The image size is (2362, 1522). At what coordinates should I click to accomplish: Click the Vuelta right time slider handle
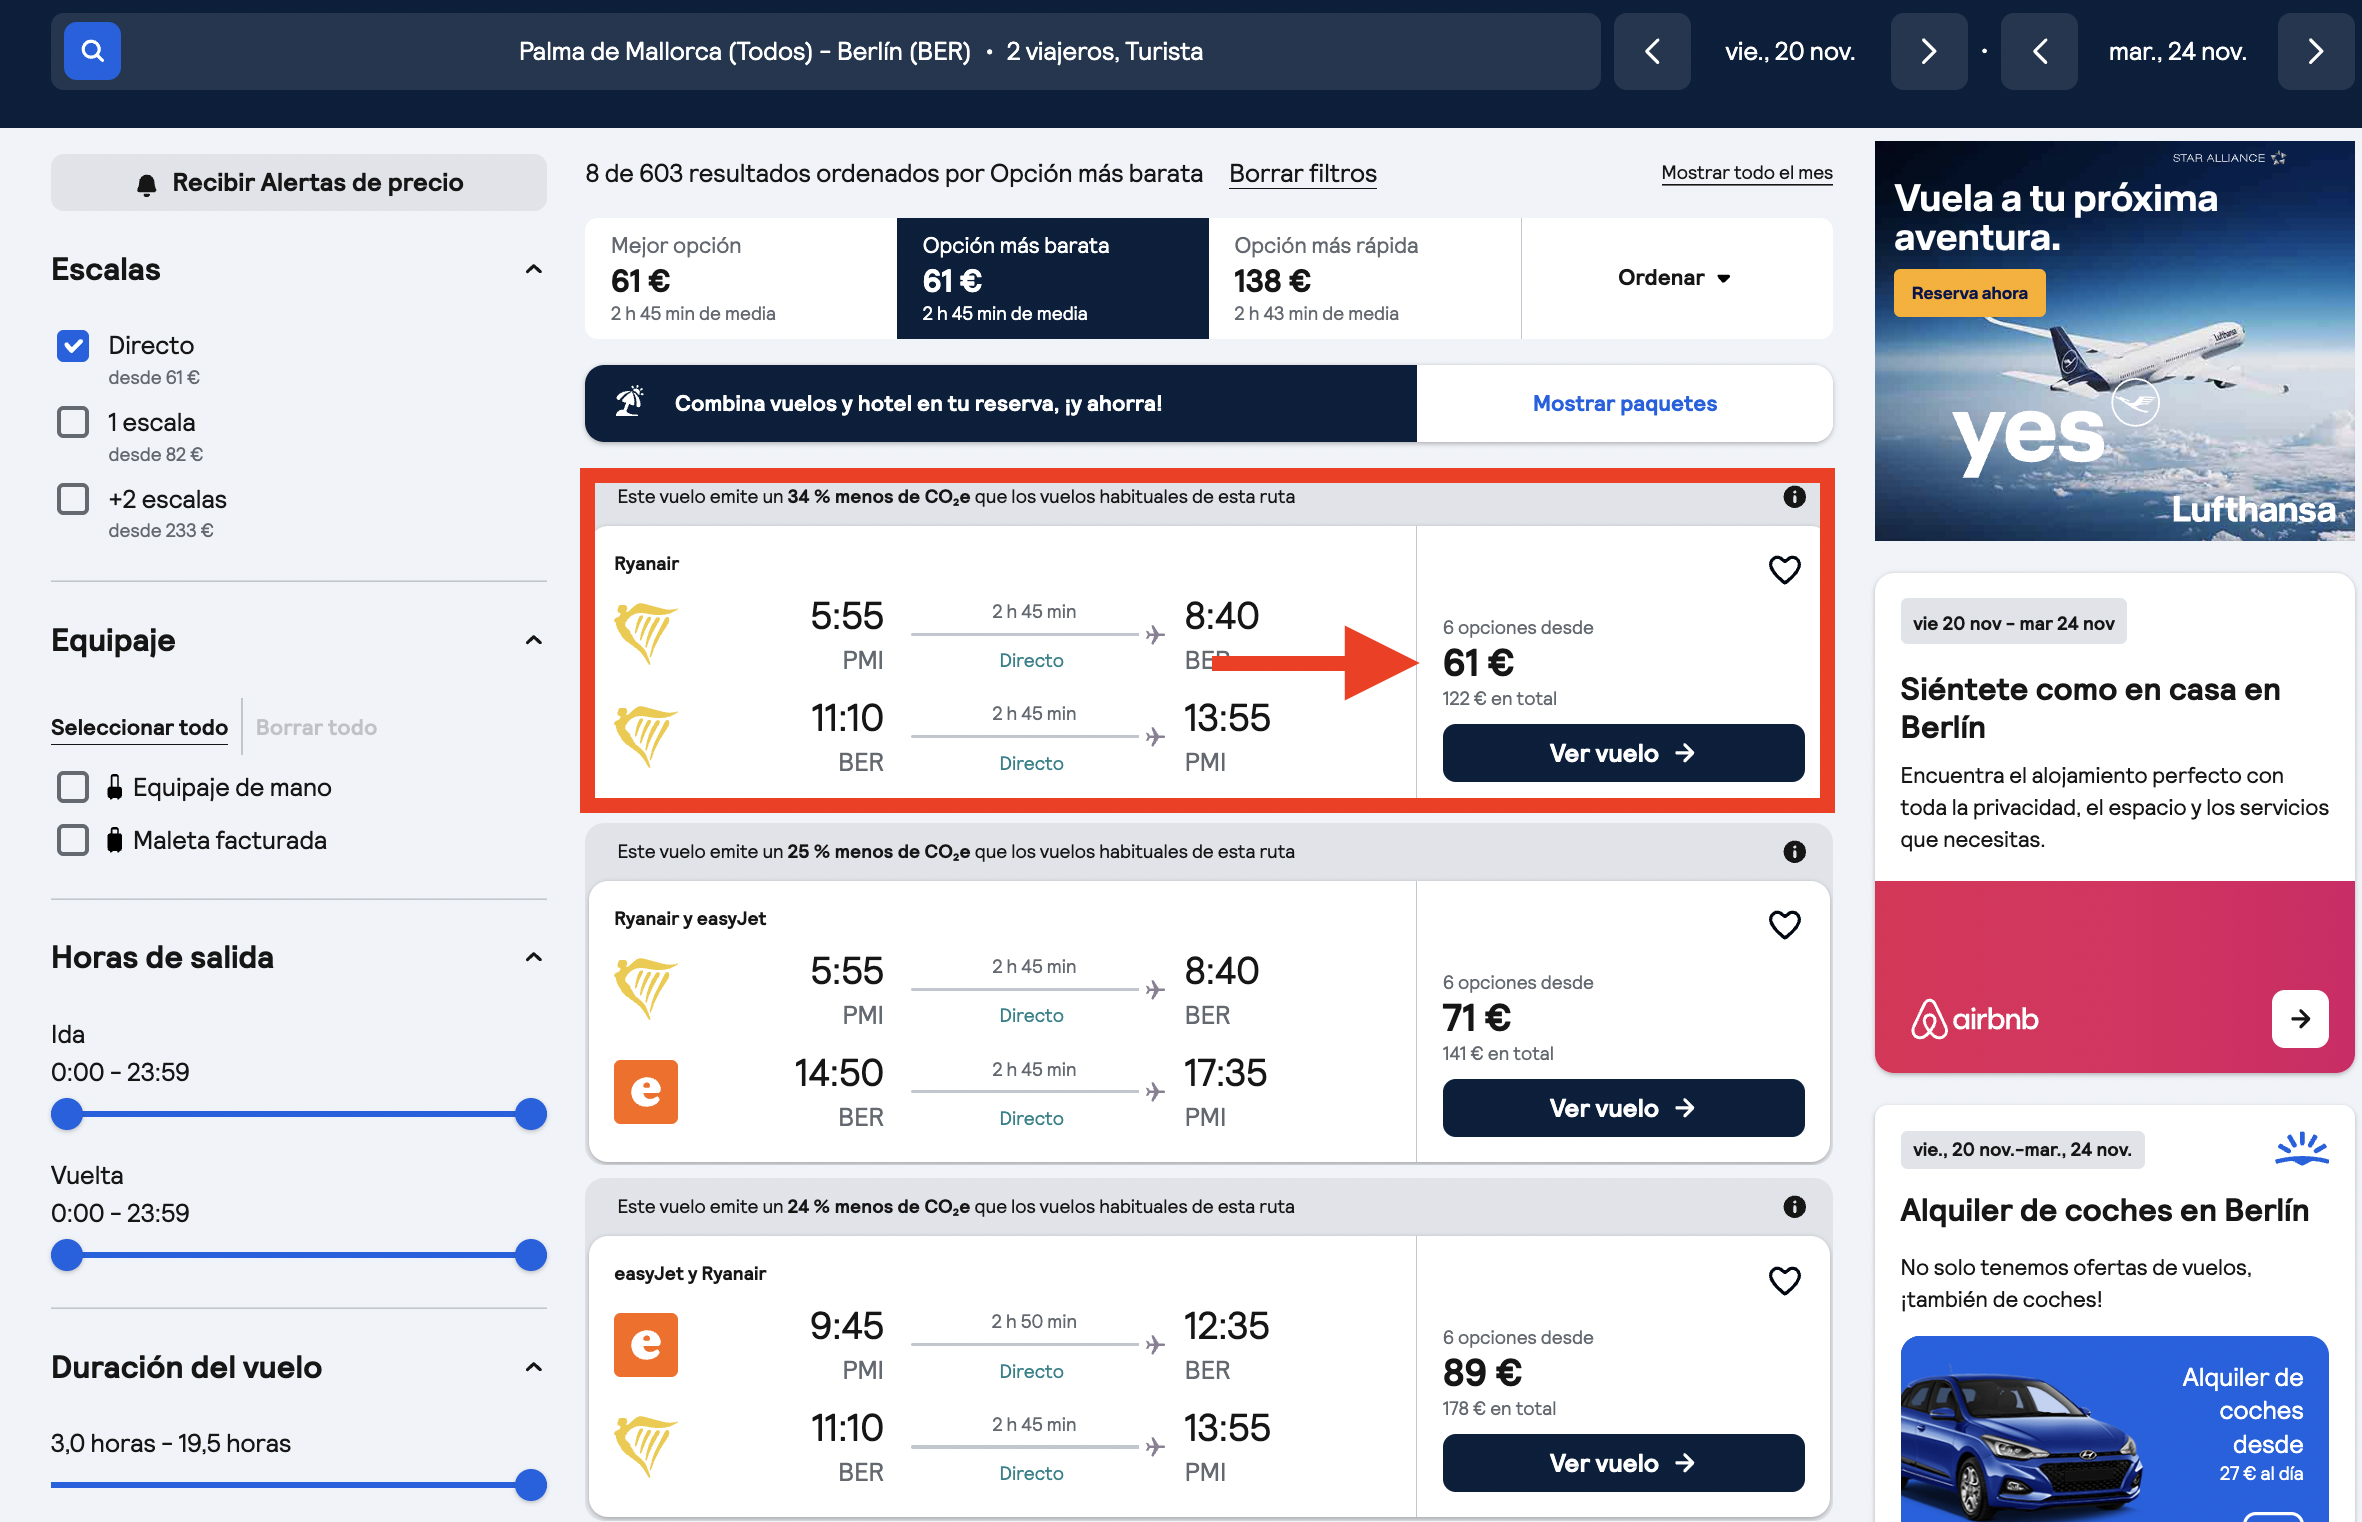[x=531, y=1255]
